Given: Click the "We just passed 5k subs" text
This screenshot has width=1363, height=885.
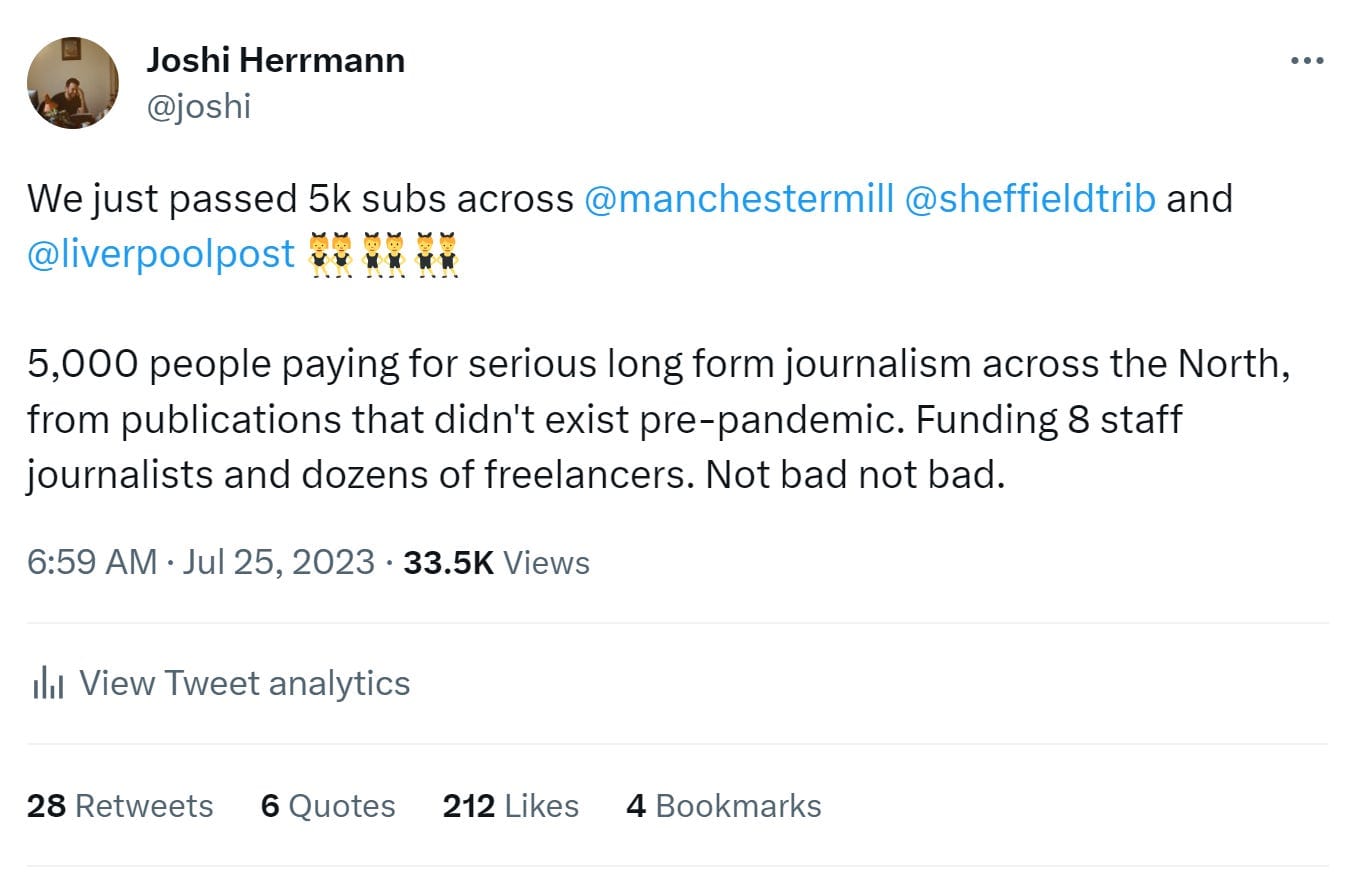Looking at the screenshot, I should tap(300, 199).
